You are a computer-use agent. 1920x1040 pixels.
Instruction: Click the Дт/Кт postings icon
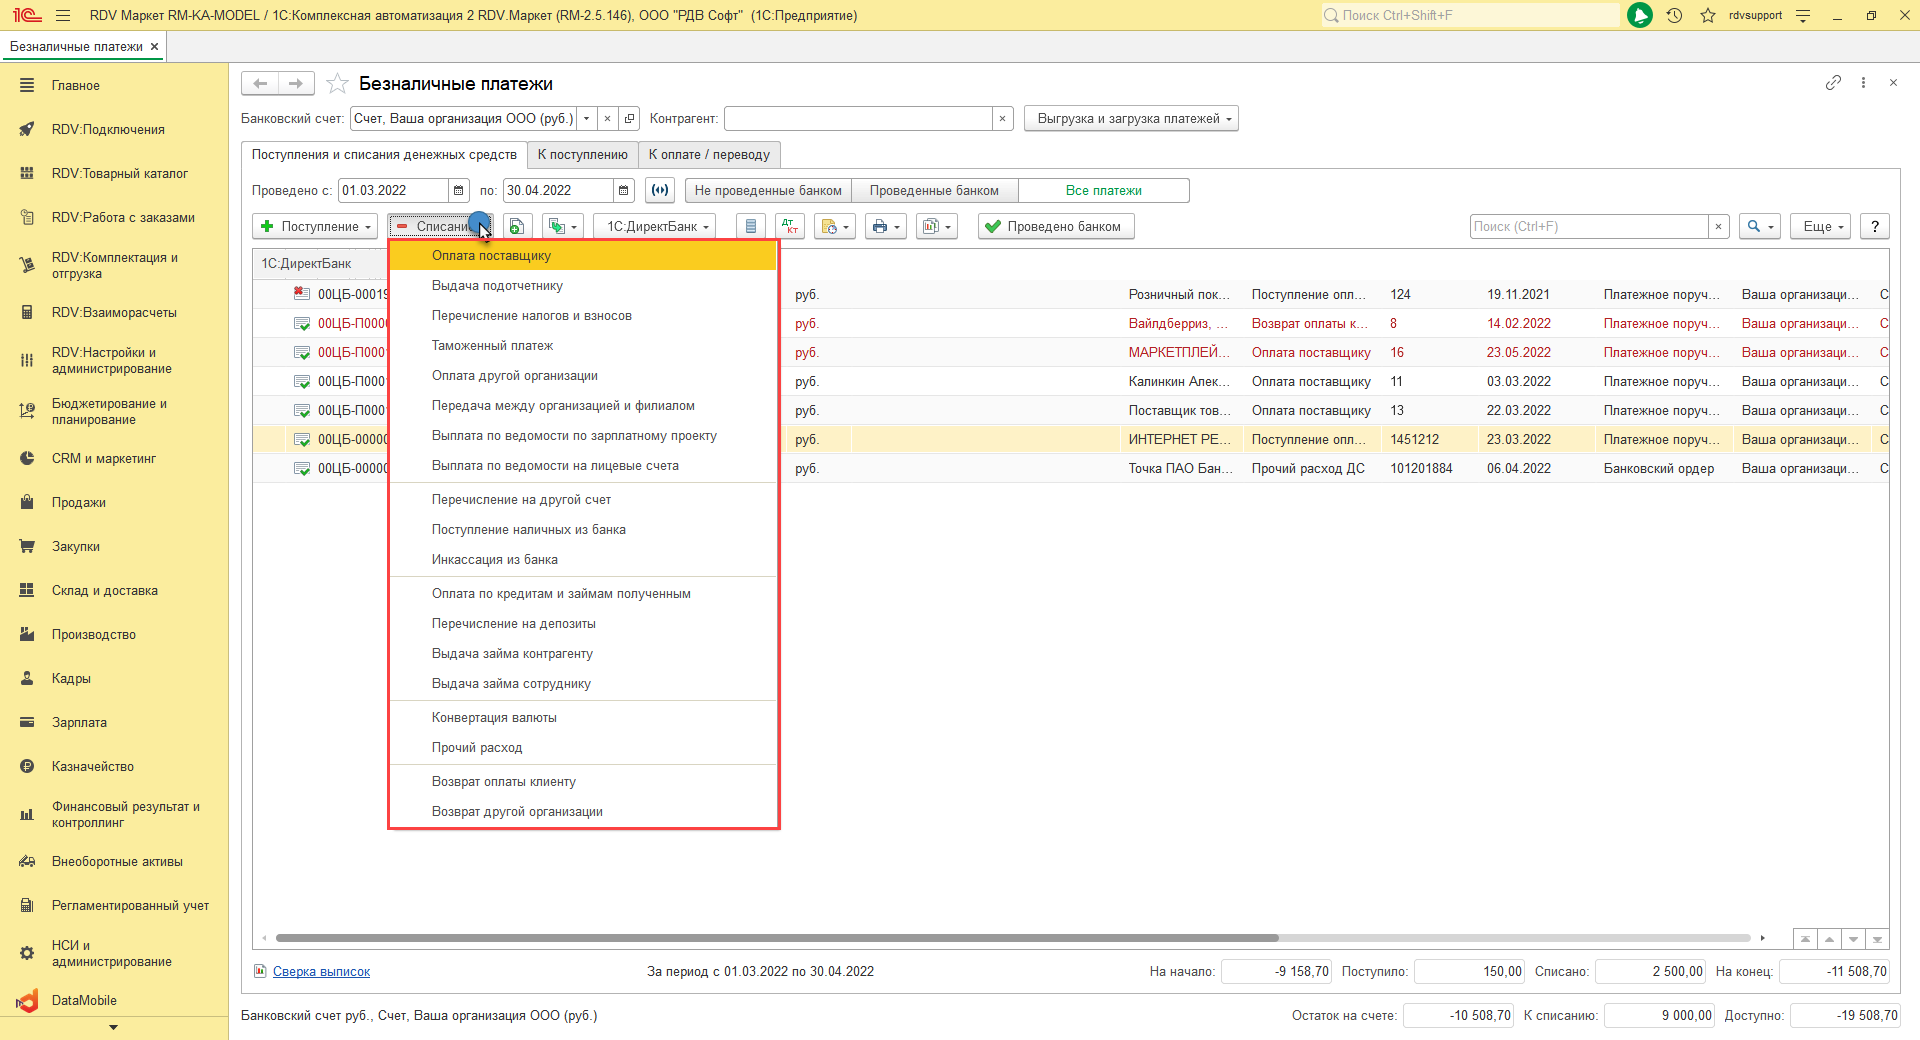point(790,227)
